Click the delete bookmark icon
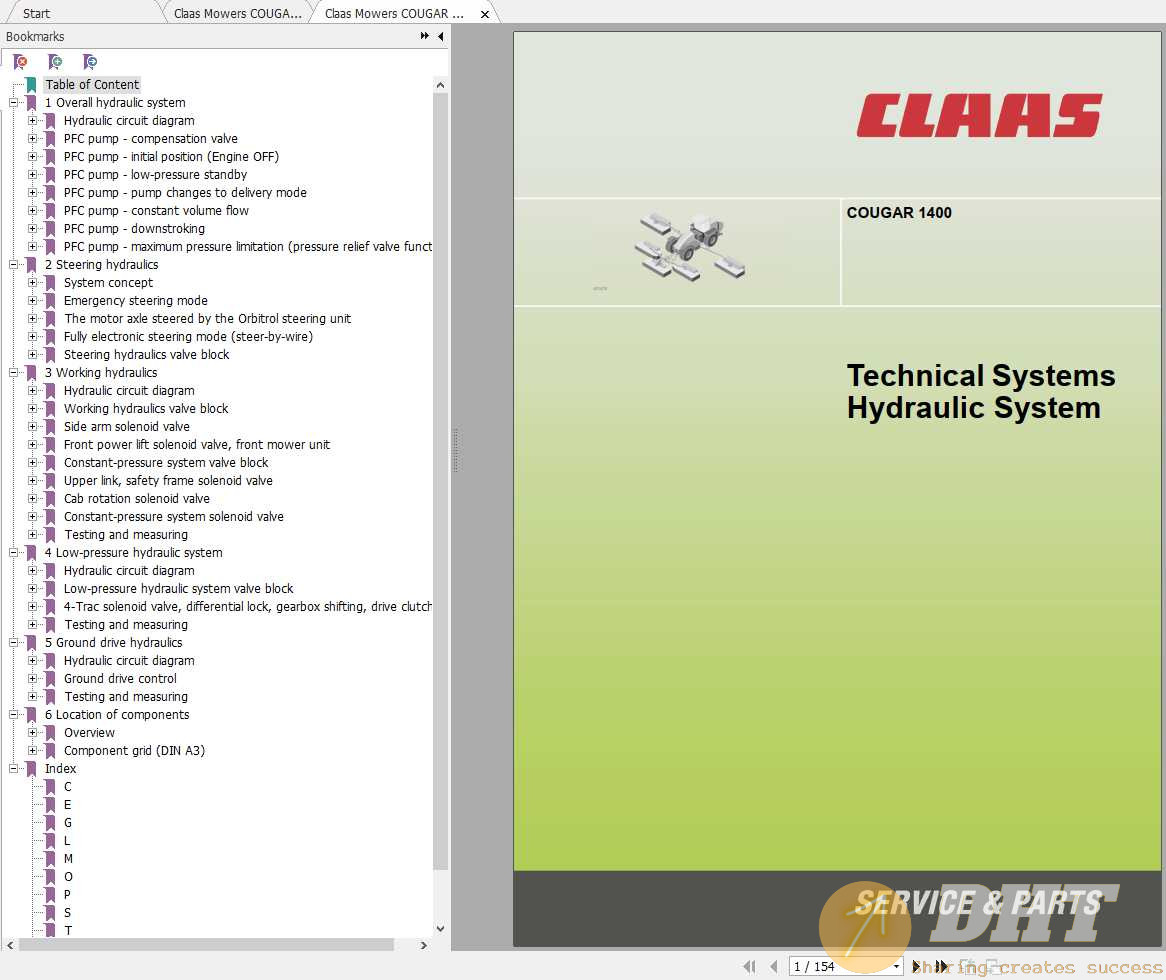The height and width of the screenshot is (980, 1166). (21, 62)
